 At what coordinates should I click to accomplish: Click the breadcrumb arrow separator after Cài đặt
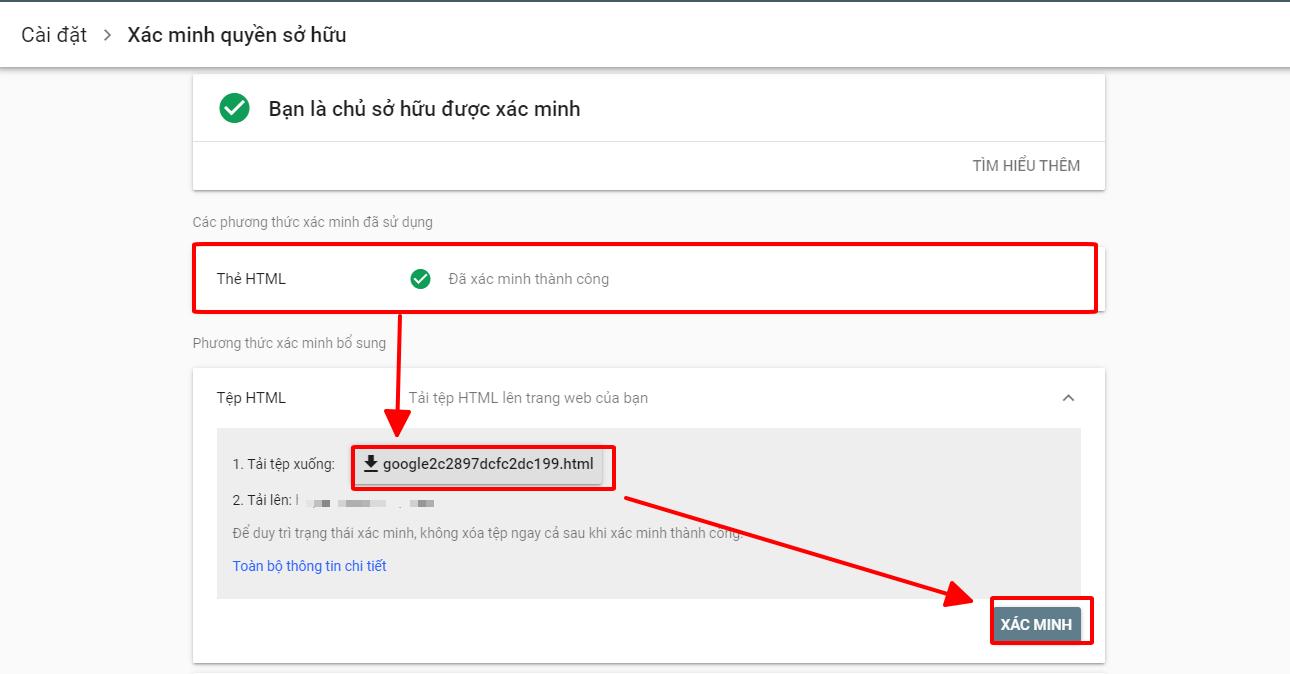(107, 35)
